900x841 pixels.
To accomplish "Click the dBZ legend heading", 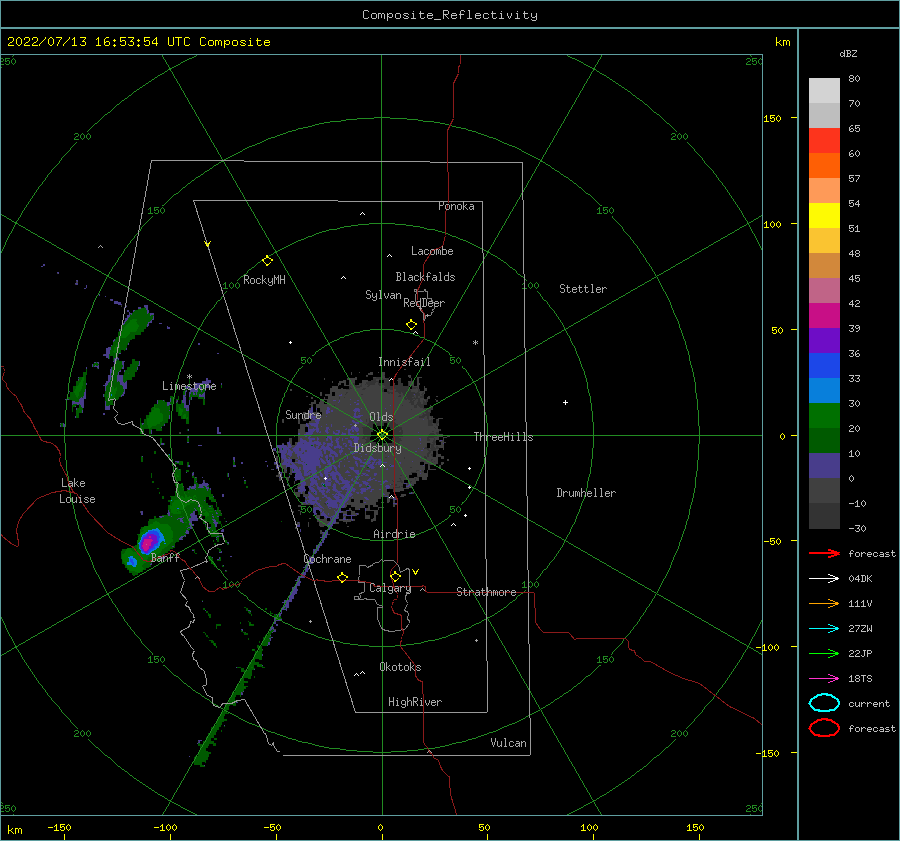I will [848, 53].
